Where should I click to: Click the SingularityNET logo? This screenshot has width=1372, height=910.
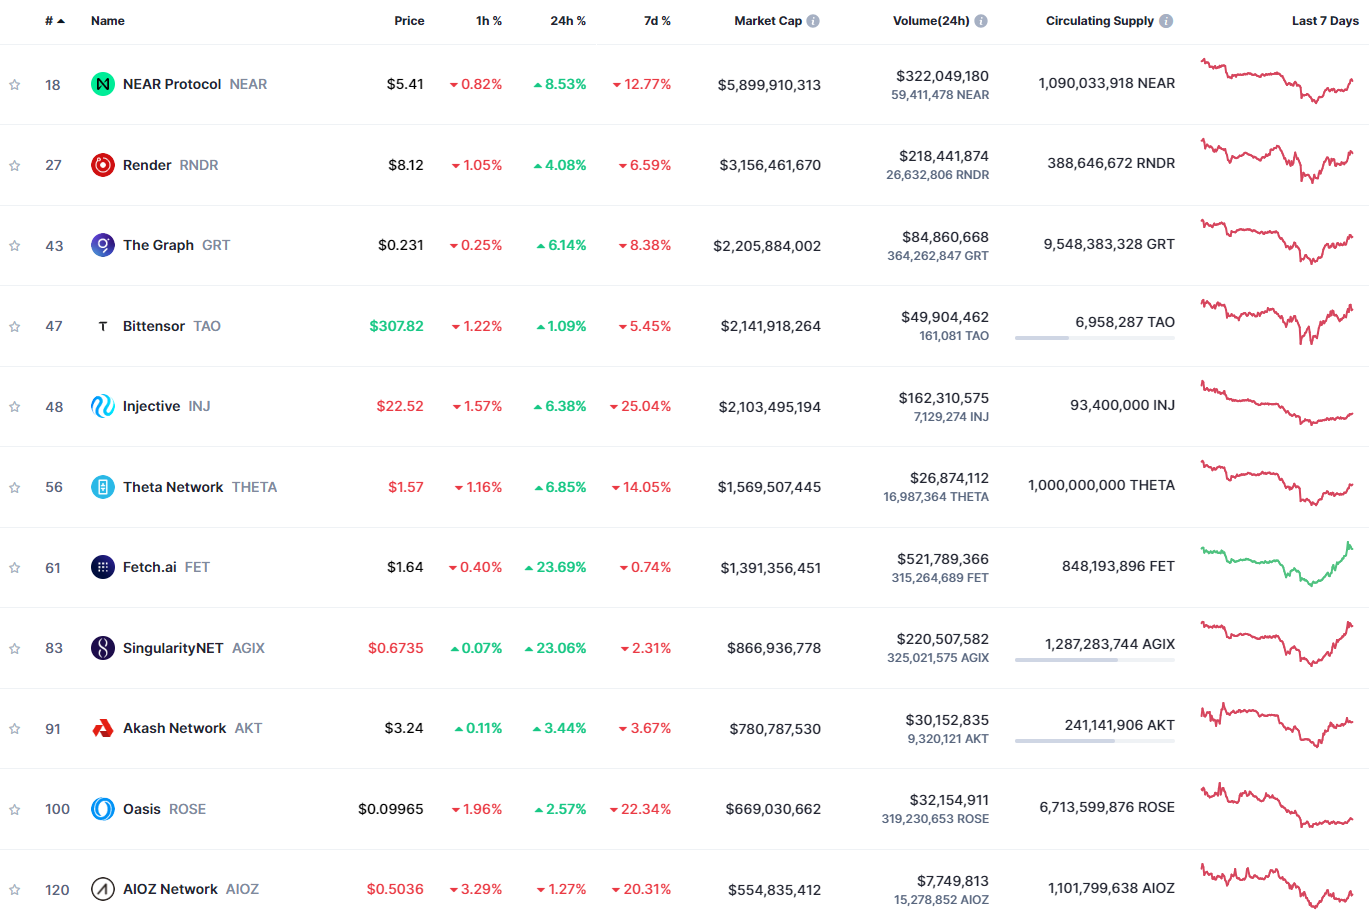[x=103, y=648]
